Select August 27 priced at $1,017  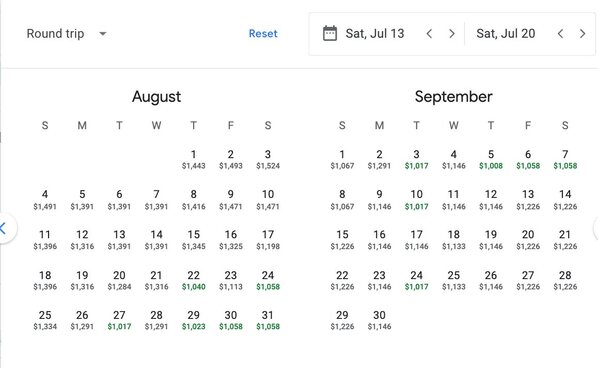pyautogui.click(x=119, y=320)
